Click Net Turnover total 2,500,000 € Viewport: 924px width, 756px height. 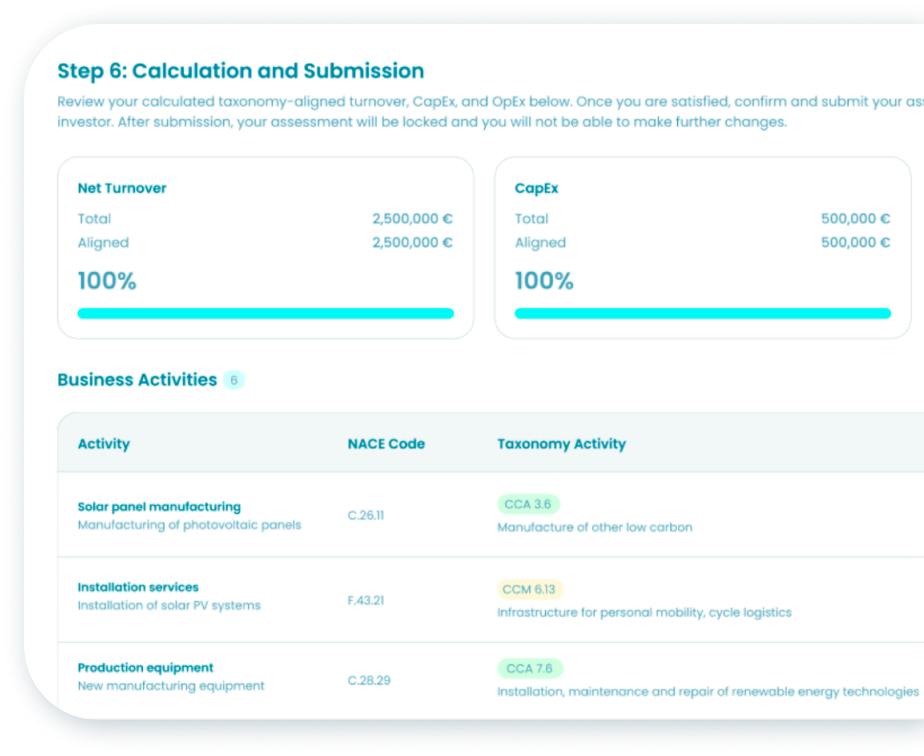click(x=412, y=219)
